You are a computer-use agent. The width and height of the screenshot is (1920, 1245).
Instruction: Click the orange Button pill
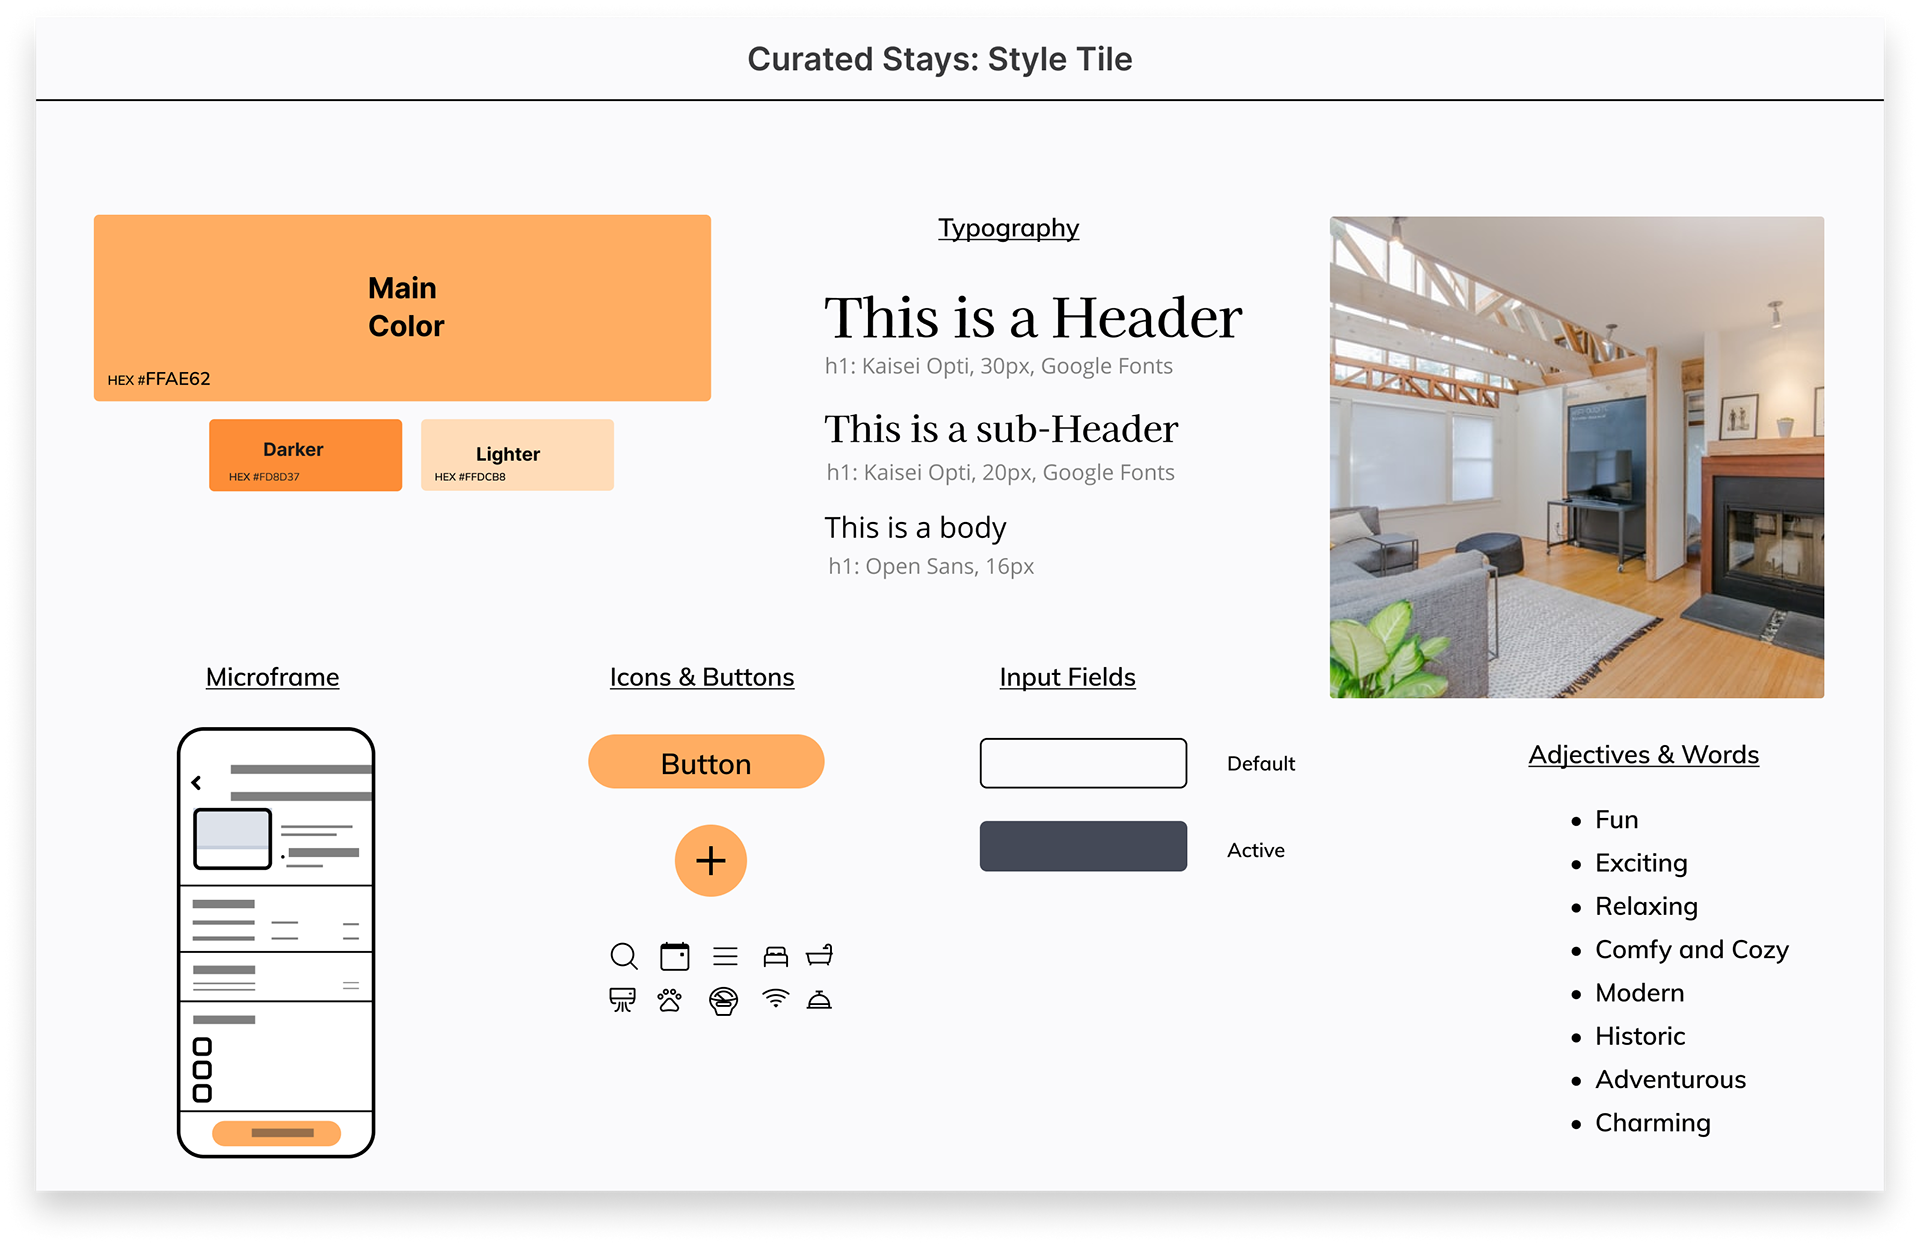click(706, 762)
